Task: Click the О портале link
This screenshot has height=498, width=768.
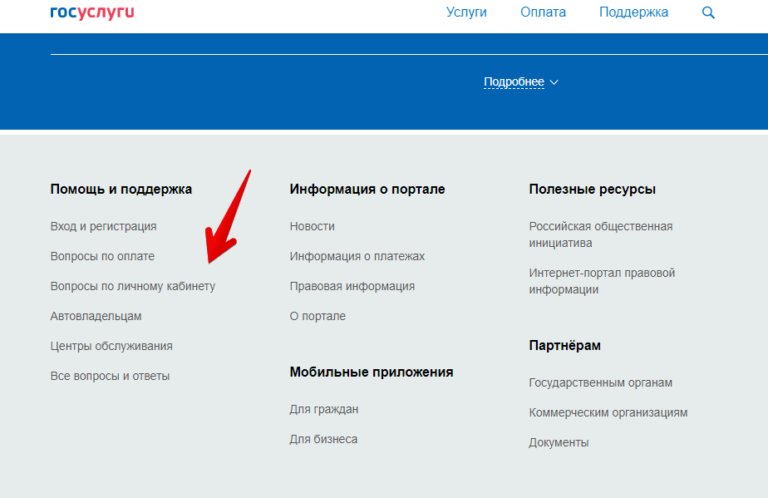Action: click(317, 317)
